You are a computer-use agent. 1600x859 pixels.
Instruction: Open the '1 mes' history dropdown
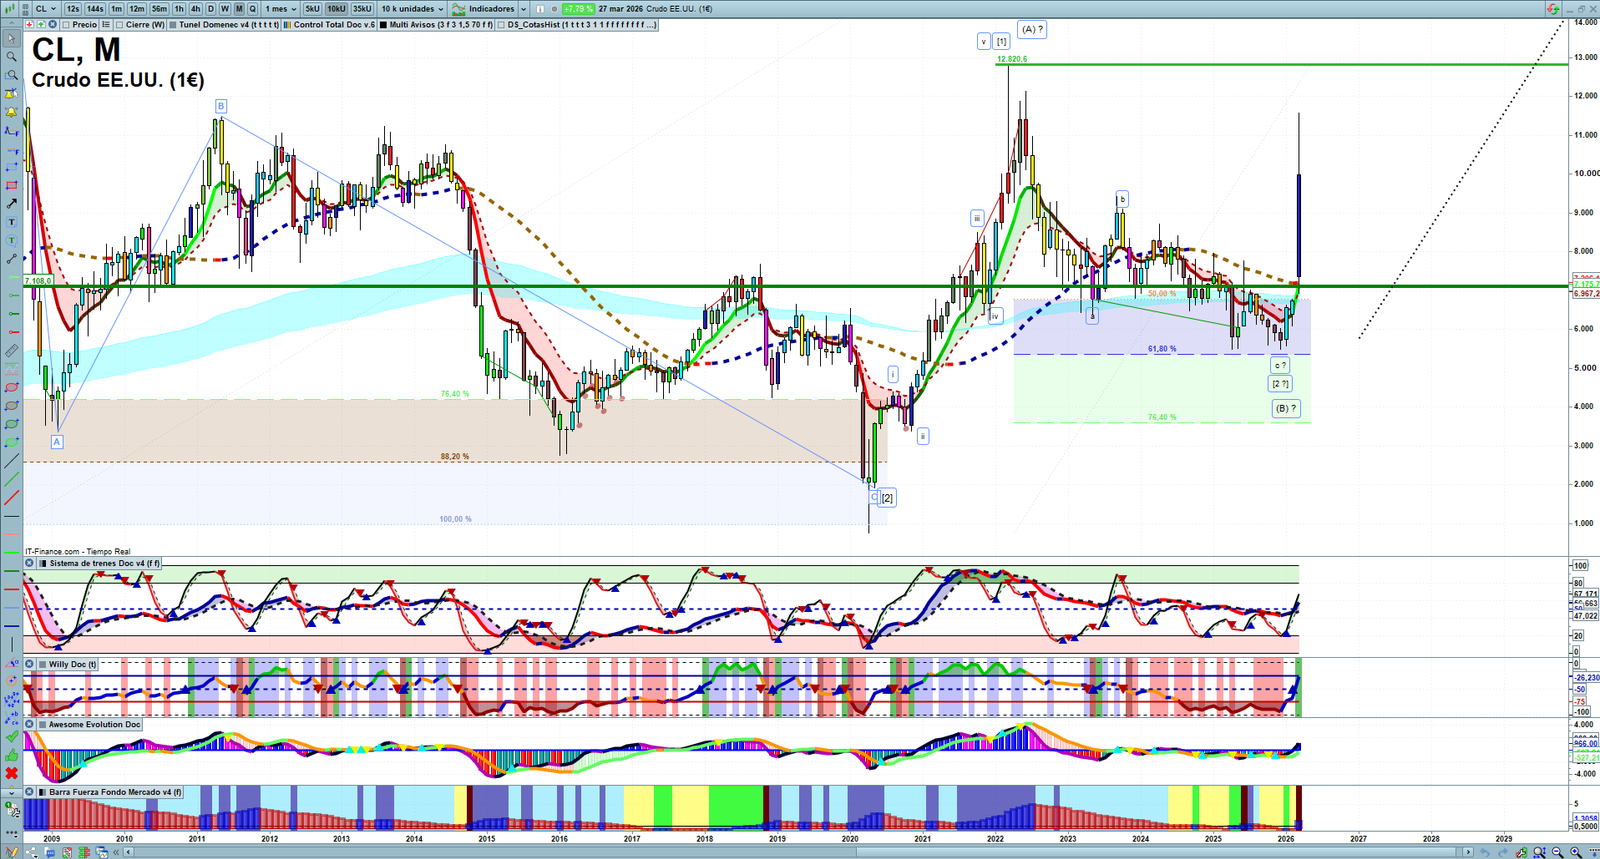(280, 9)
